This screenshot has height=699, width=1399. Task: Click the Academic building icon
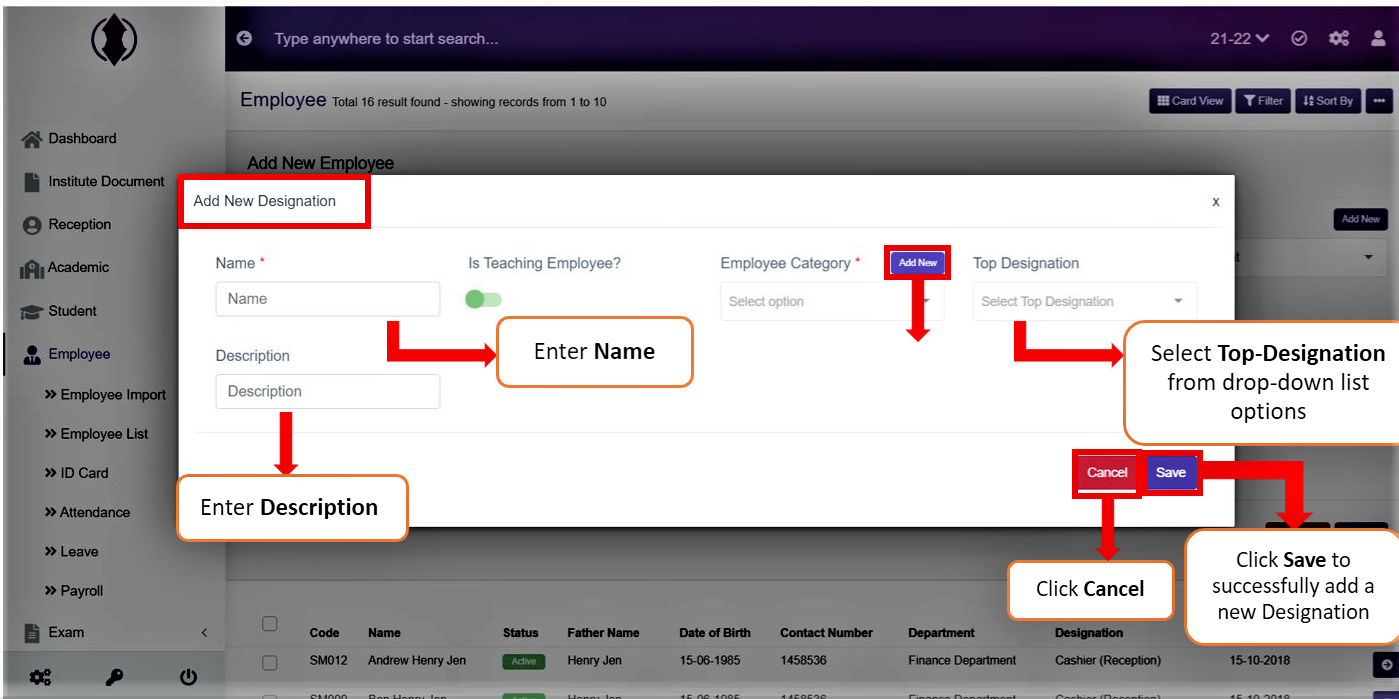pos(32,269)
